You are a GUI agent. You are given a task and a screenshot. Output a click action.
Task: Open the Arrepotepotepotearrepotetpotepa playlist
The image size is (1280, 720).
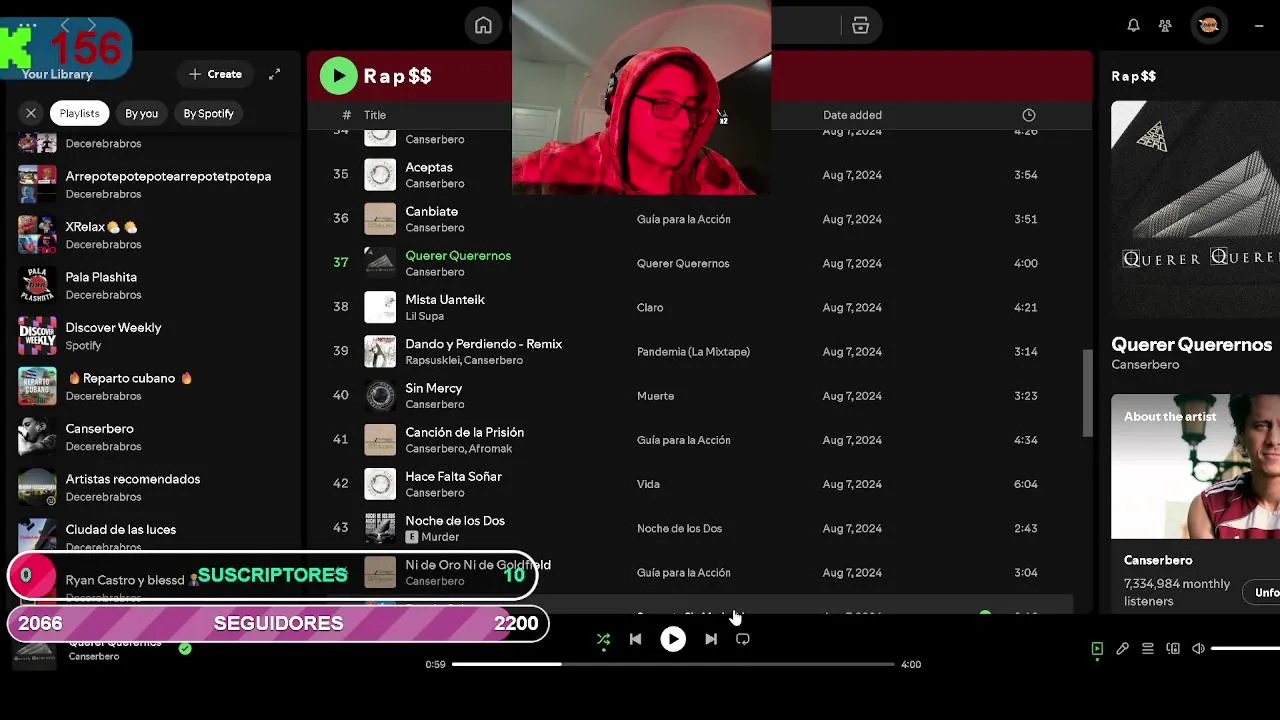point(155,184)
